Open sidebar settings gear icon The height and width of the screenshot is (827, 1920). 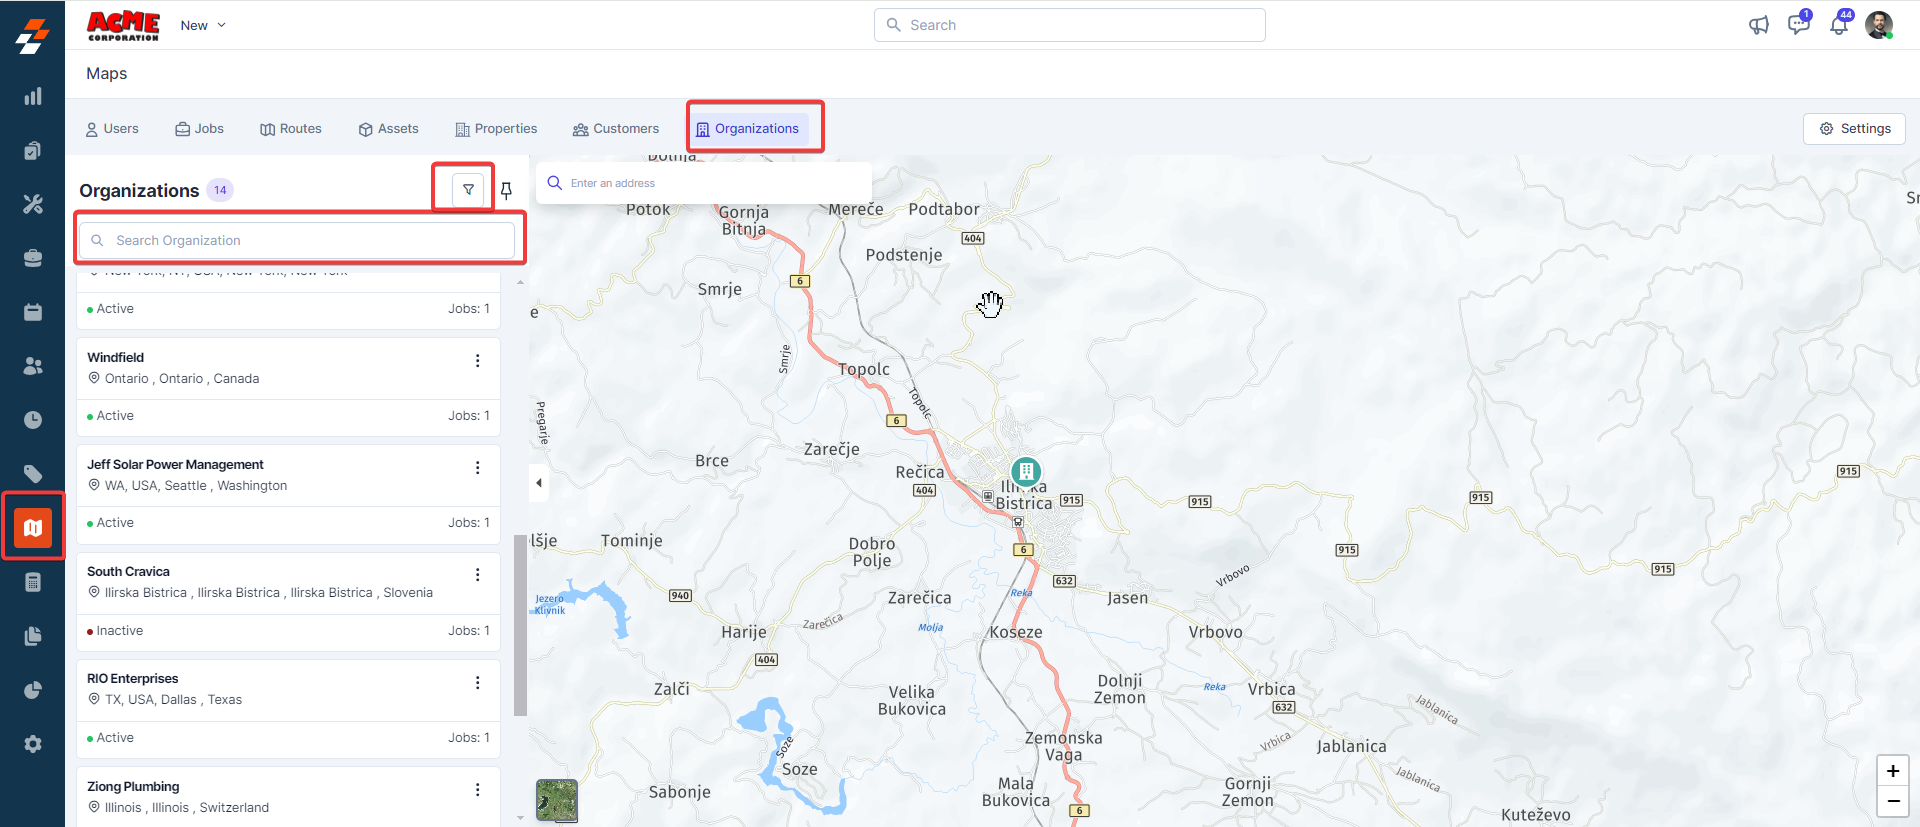[x=33, y=744]
